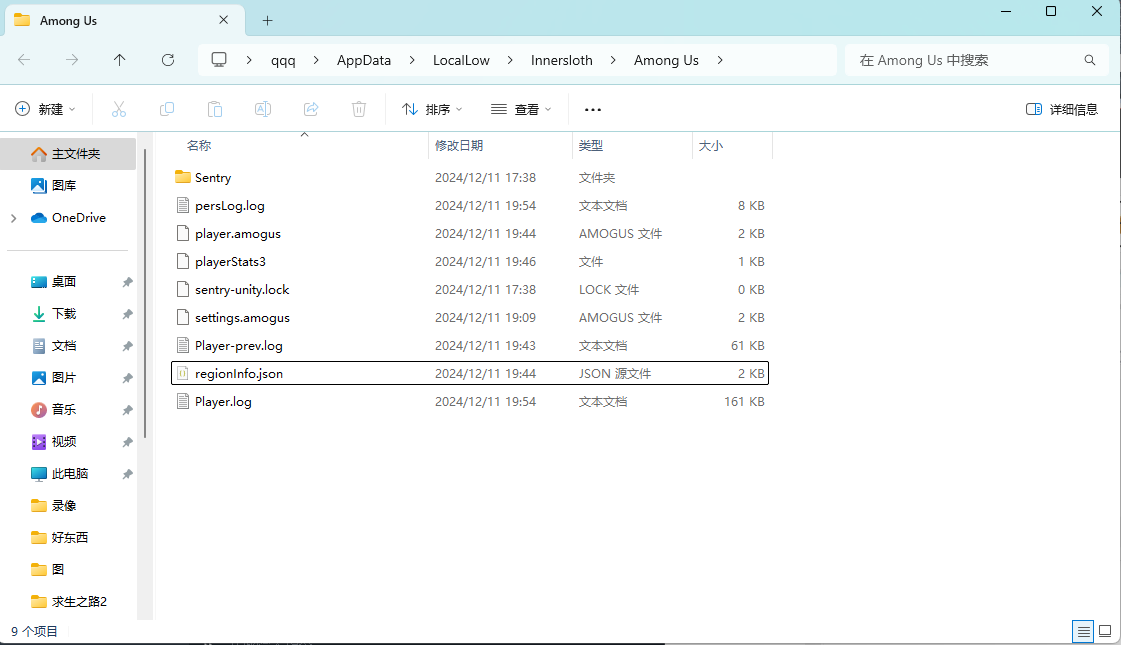The width and height of the screenshot is (1121, 645).
Task: Unpin 桌面 from quick access
Action: coord(127,282)
